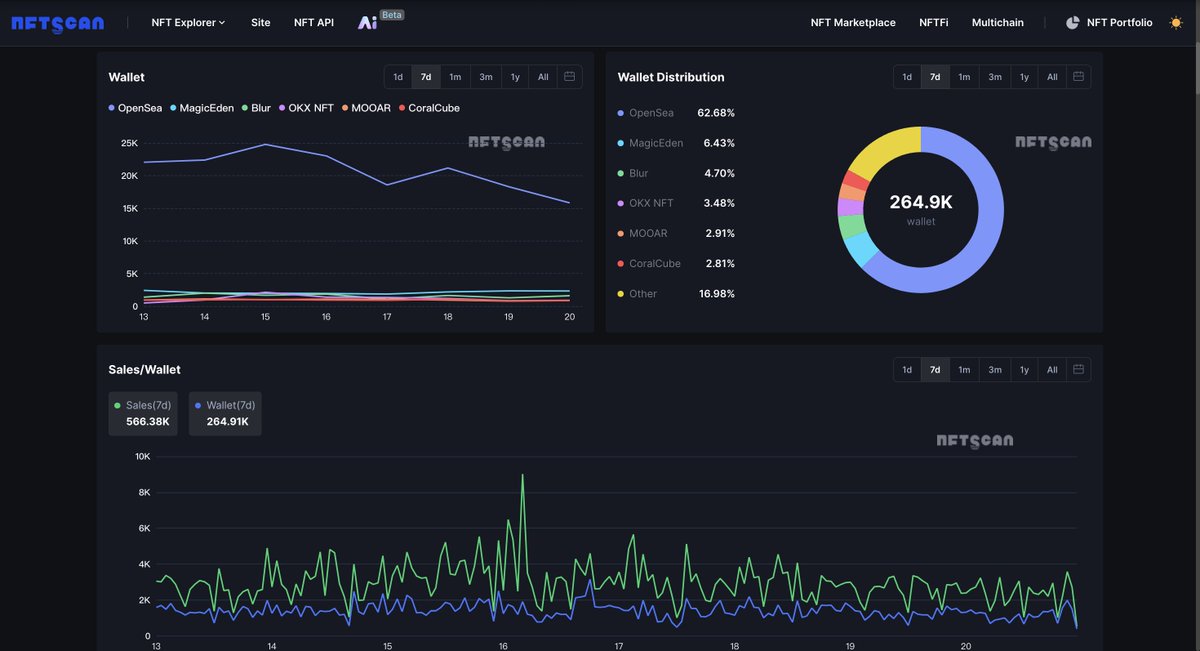This screenshot has height=651, width=1200.
Task: Open the AI Beta feature icon
Action: pyautogui.click(x=367, y=22)
